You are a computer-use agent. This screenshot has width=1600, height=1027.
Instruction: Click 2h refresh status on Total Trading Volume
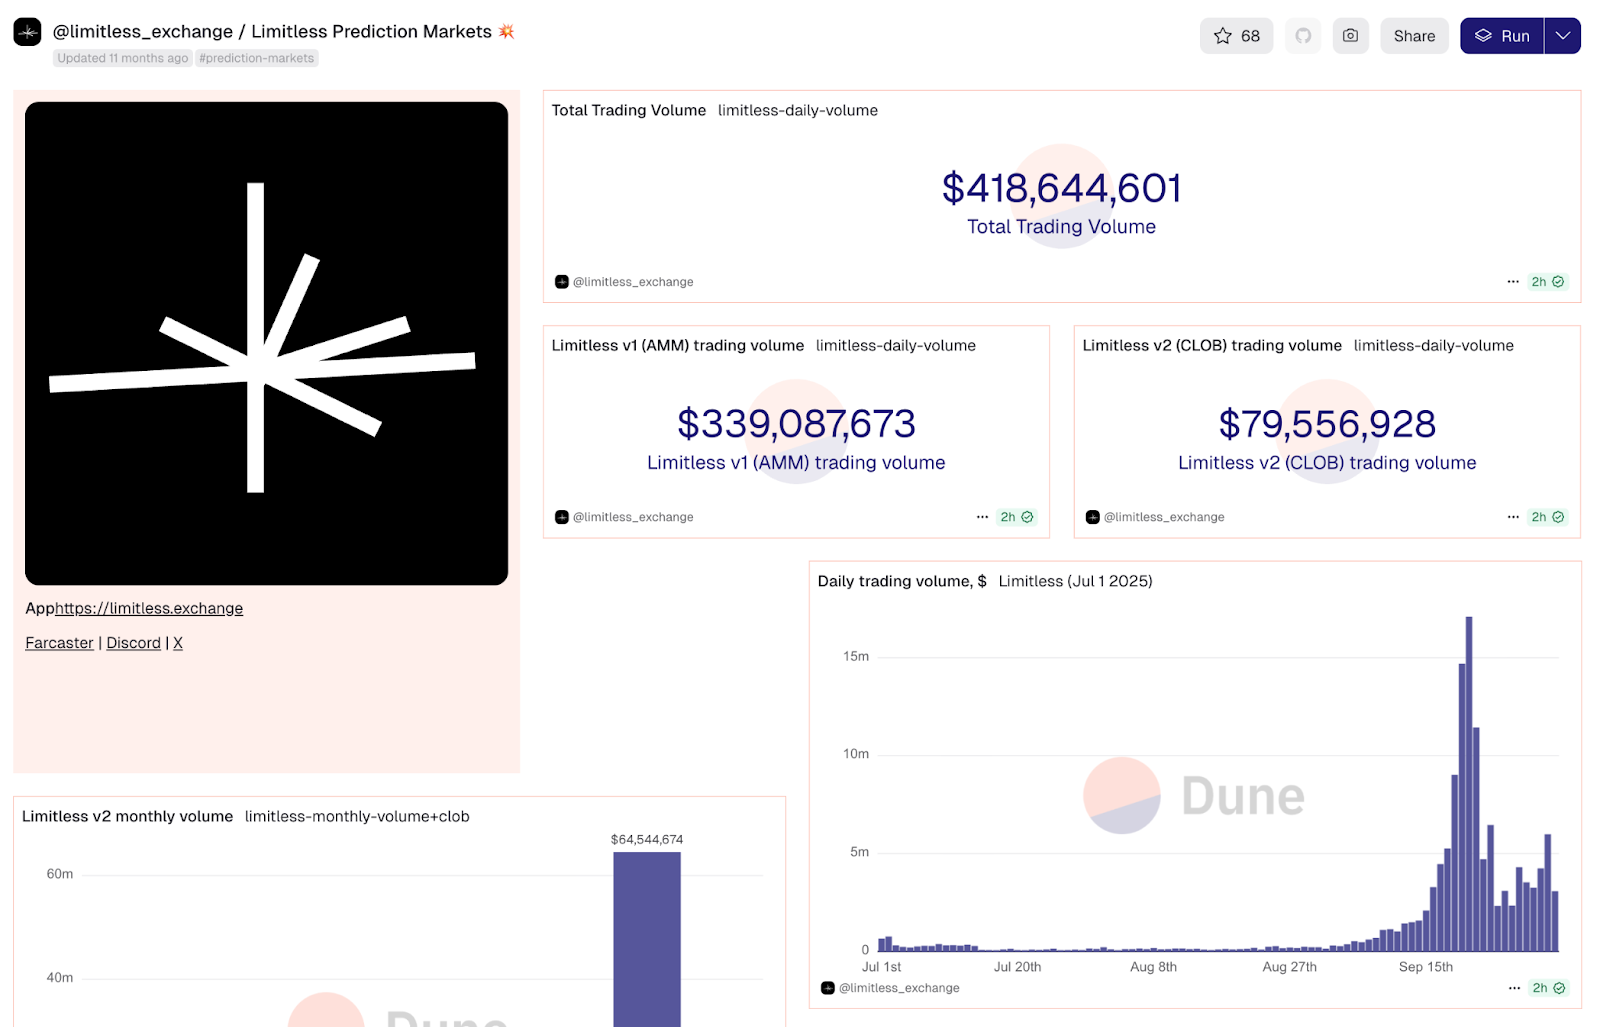point(1547,282)
